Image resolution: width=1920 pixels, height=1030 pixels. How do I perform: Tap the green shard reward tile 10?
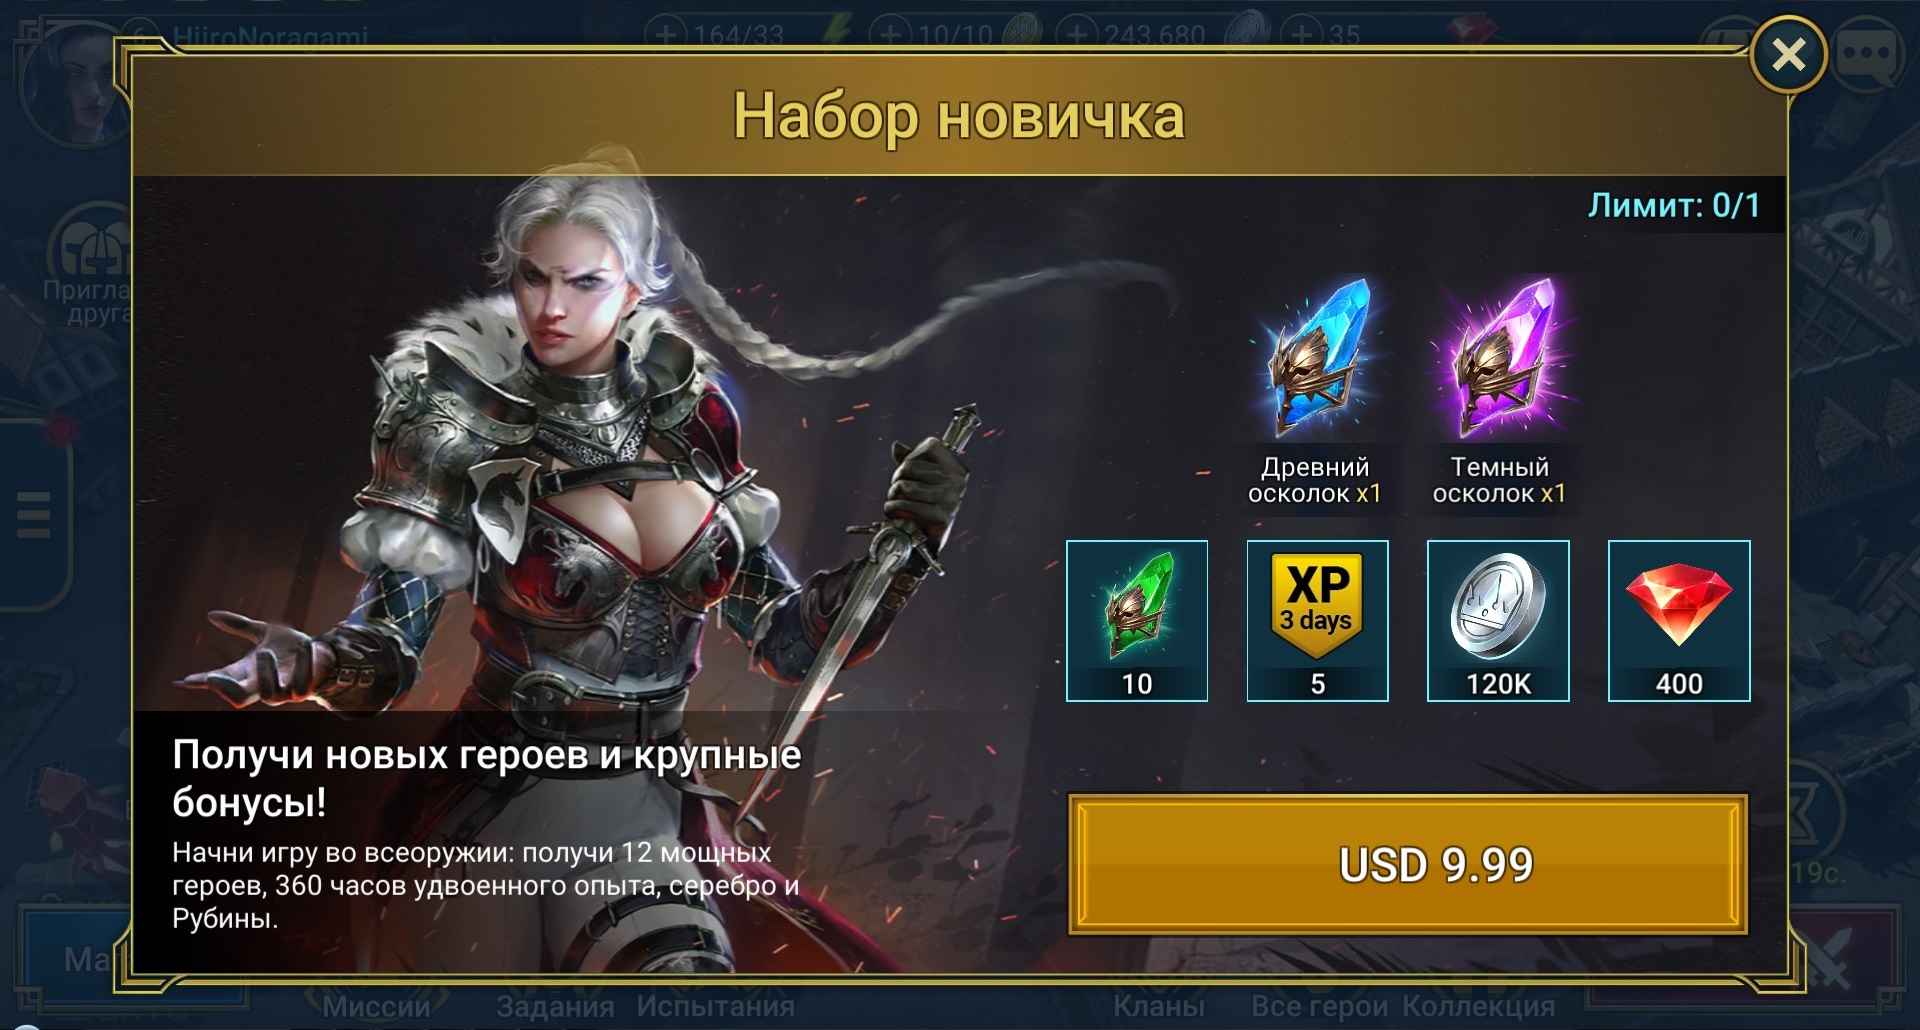click(x=1137, y=621)
